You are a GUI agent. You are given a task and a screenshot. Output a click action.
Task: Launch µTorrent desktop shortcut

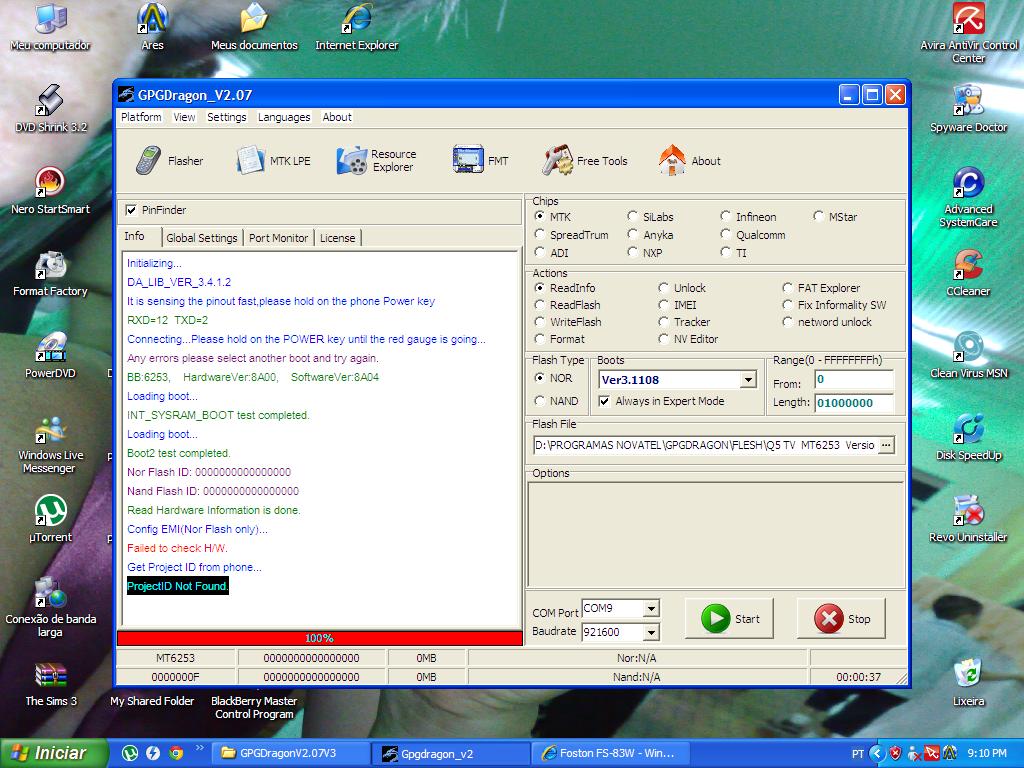click(50, 520)
